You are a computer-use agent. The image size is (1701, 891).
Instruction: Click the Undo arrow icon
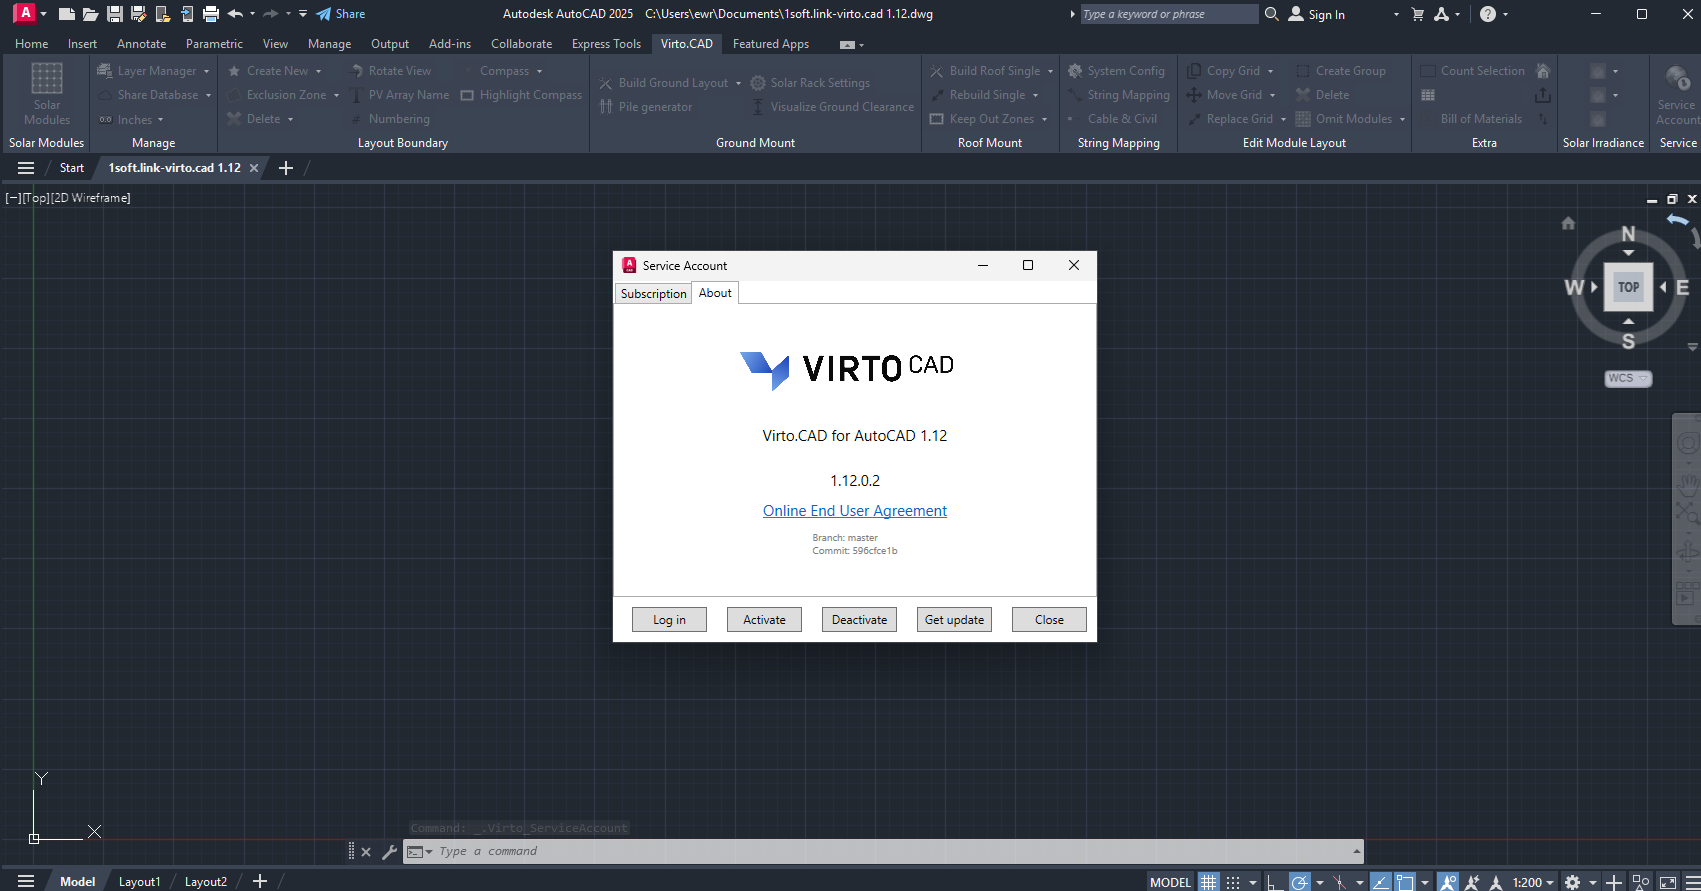pyautogui.click(x=235, y=14)
